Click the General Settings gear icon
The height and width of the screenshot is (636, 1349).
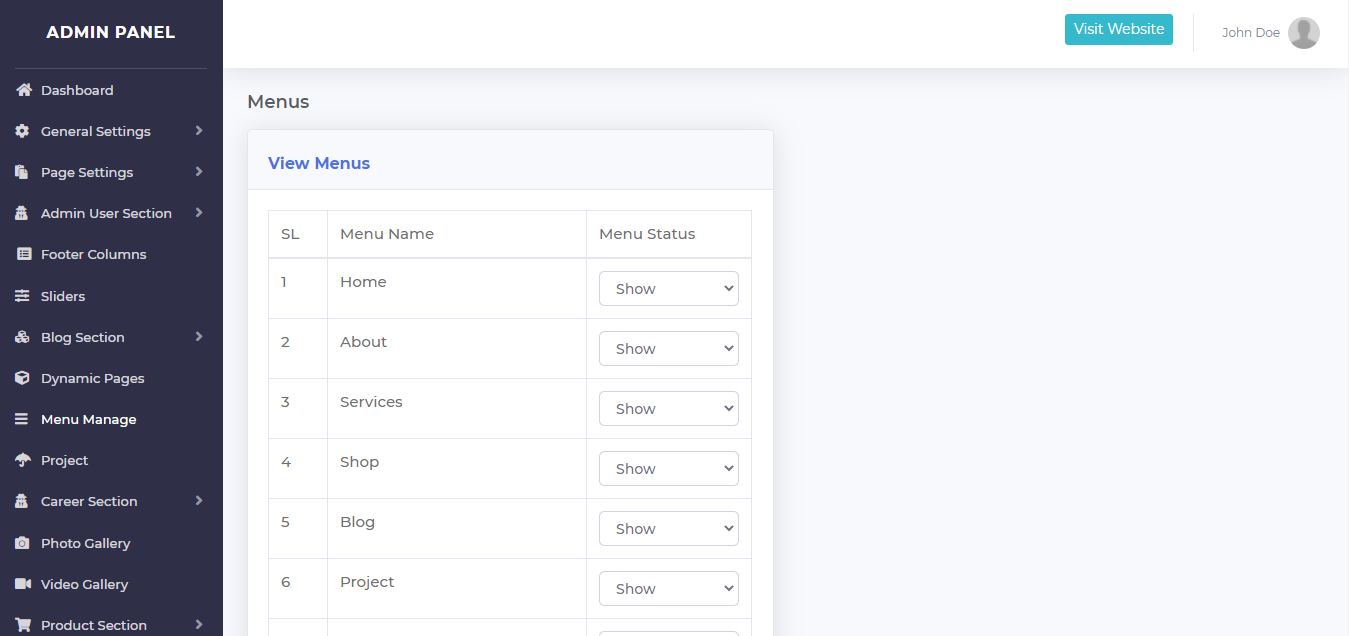tap(22, 131)
